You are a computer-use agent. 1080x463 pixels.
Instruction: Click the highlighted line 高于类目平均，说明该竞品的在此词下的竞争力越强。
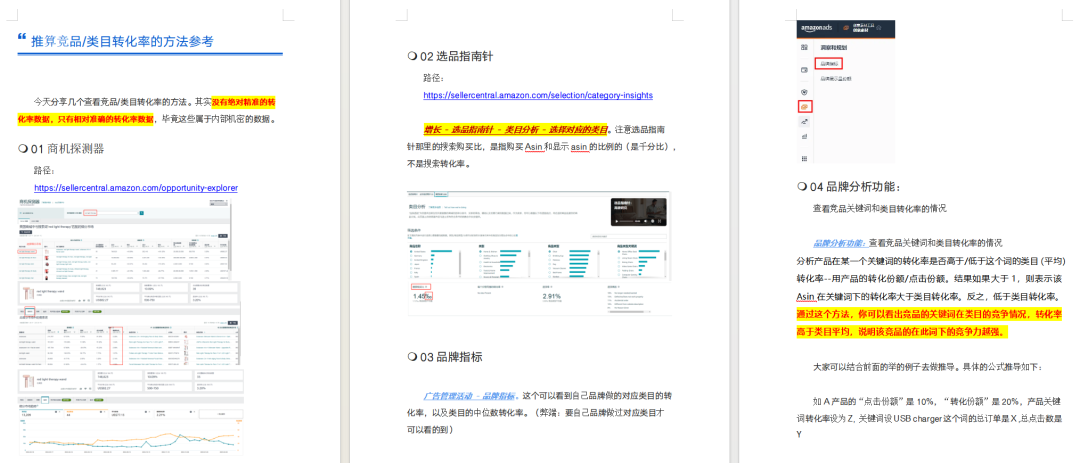(x=903, y=332)
